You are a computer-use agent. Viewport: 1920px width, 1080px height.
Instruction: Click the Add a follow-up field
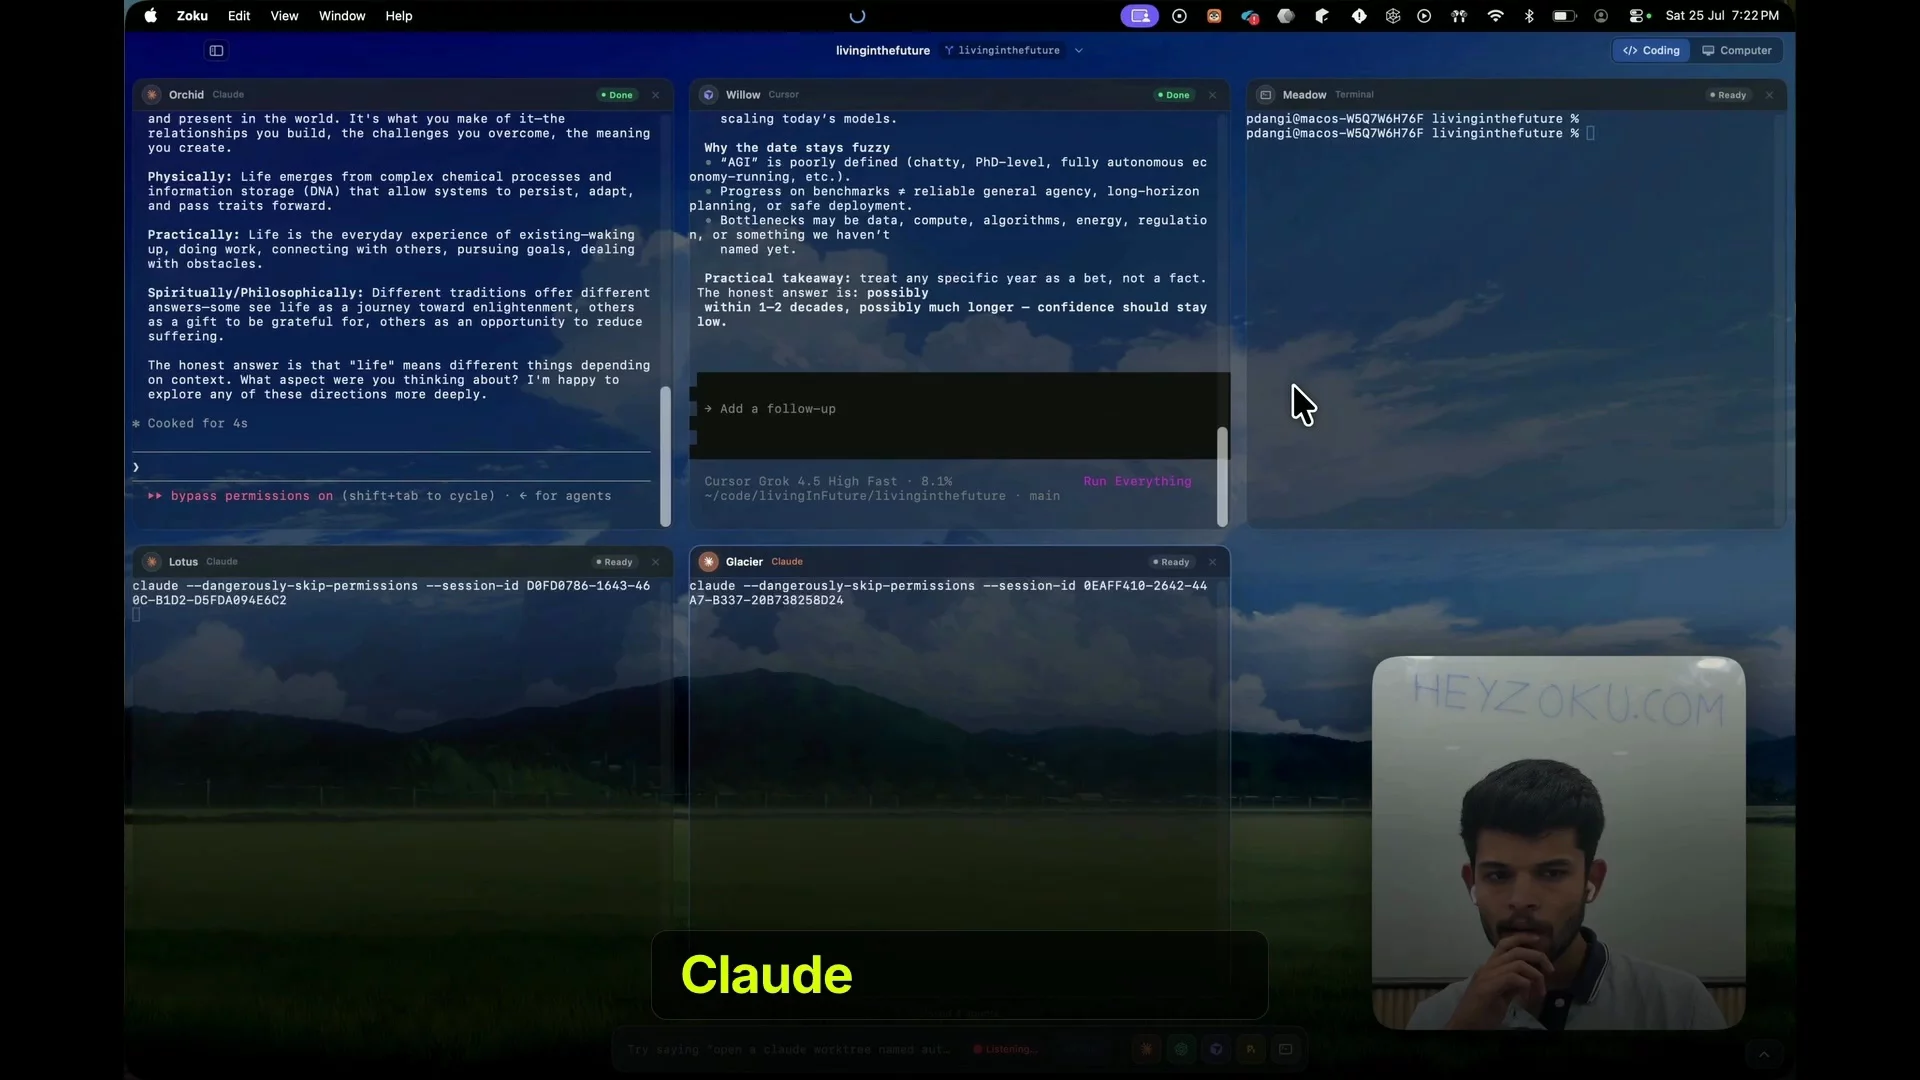coord(957,410)
